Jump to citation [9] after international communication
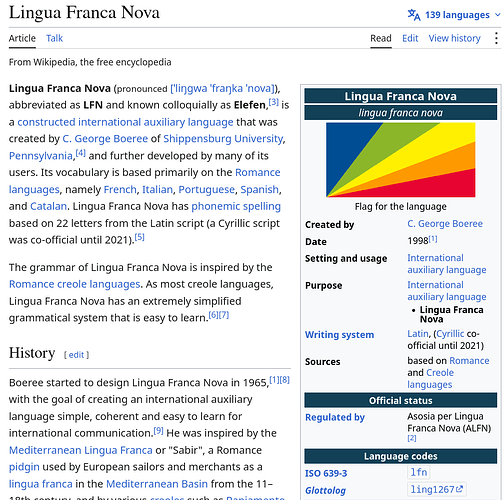 [x=158, y=431]
